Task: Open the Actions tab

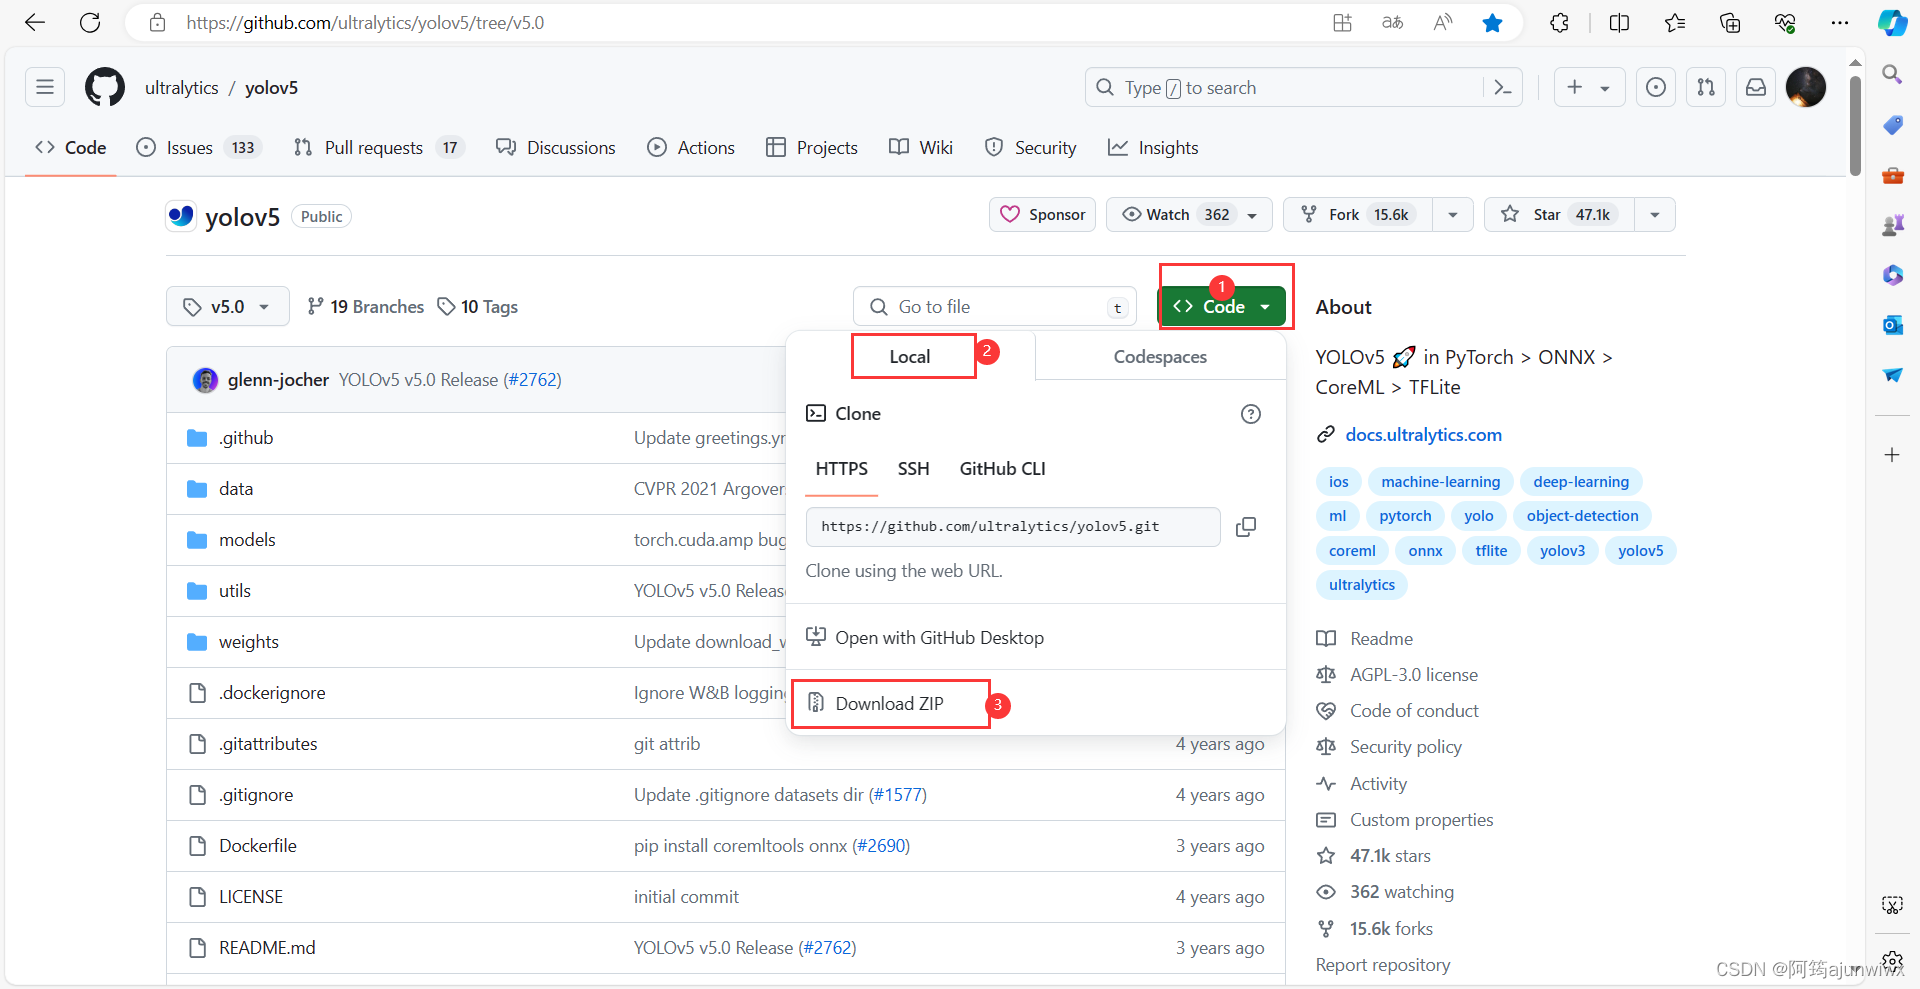Action: click(x=691, y=148)
